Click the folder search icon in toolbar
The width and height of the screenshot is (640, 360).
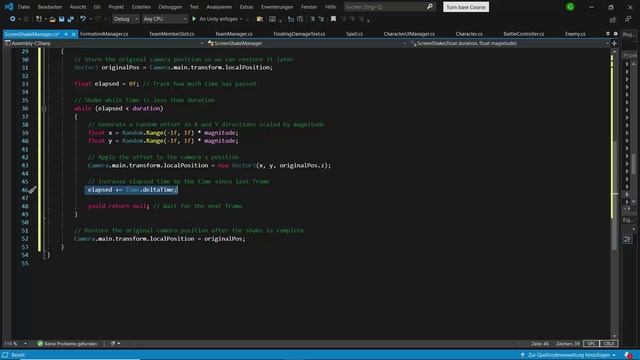click(260, 19)
